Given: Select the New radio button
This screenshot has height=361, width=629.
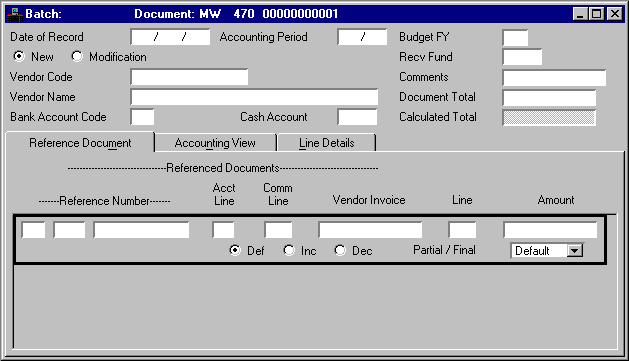Looking at the screenshot, I should coord(19,56).
